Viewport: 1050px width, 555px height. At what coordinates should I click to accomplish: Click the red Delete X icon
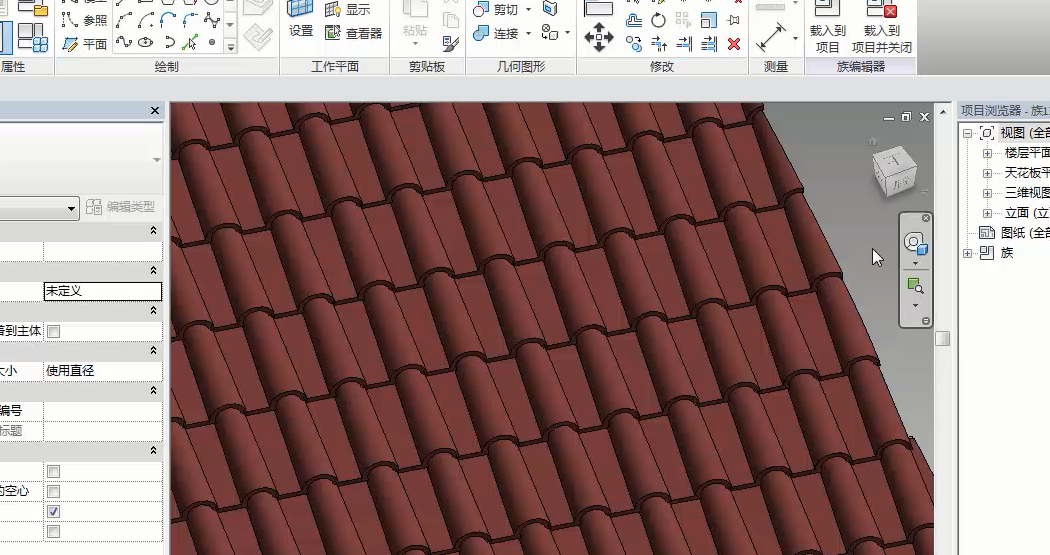pos(734,44)
